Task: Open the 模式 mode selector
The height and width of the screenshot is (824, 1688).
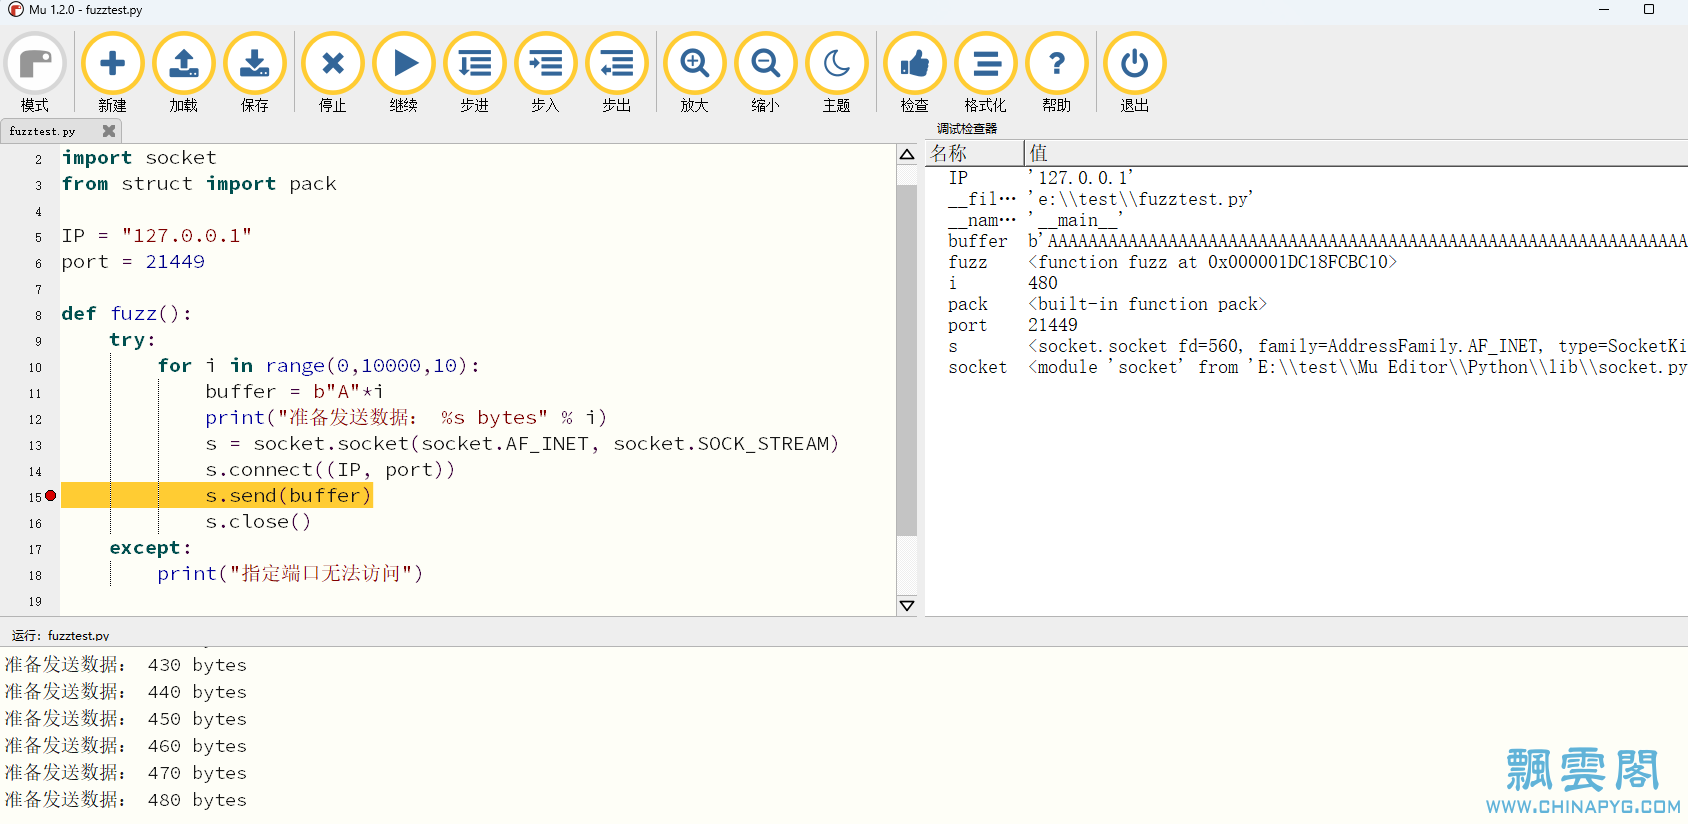Action: [x=35, y=72]
